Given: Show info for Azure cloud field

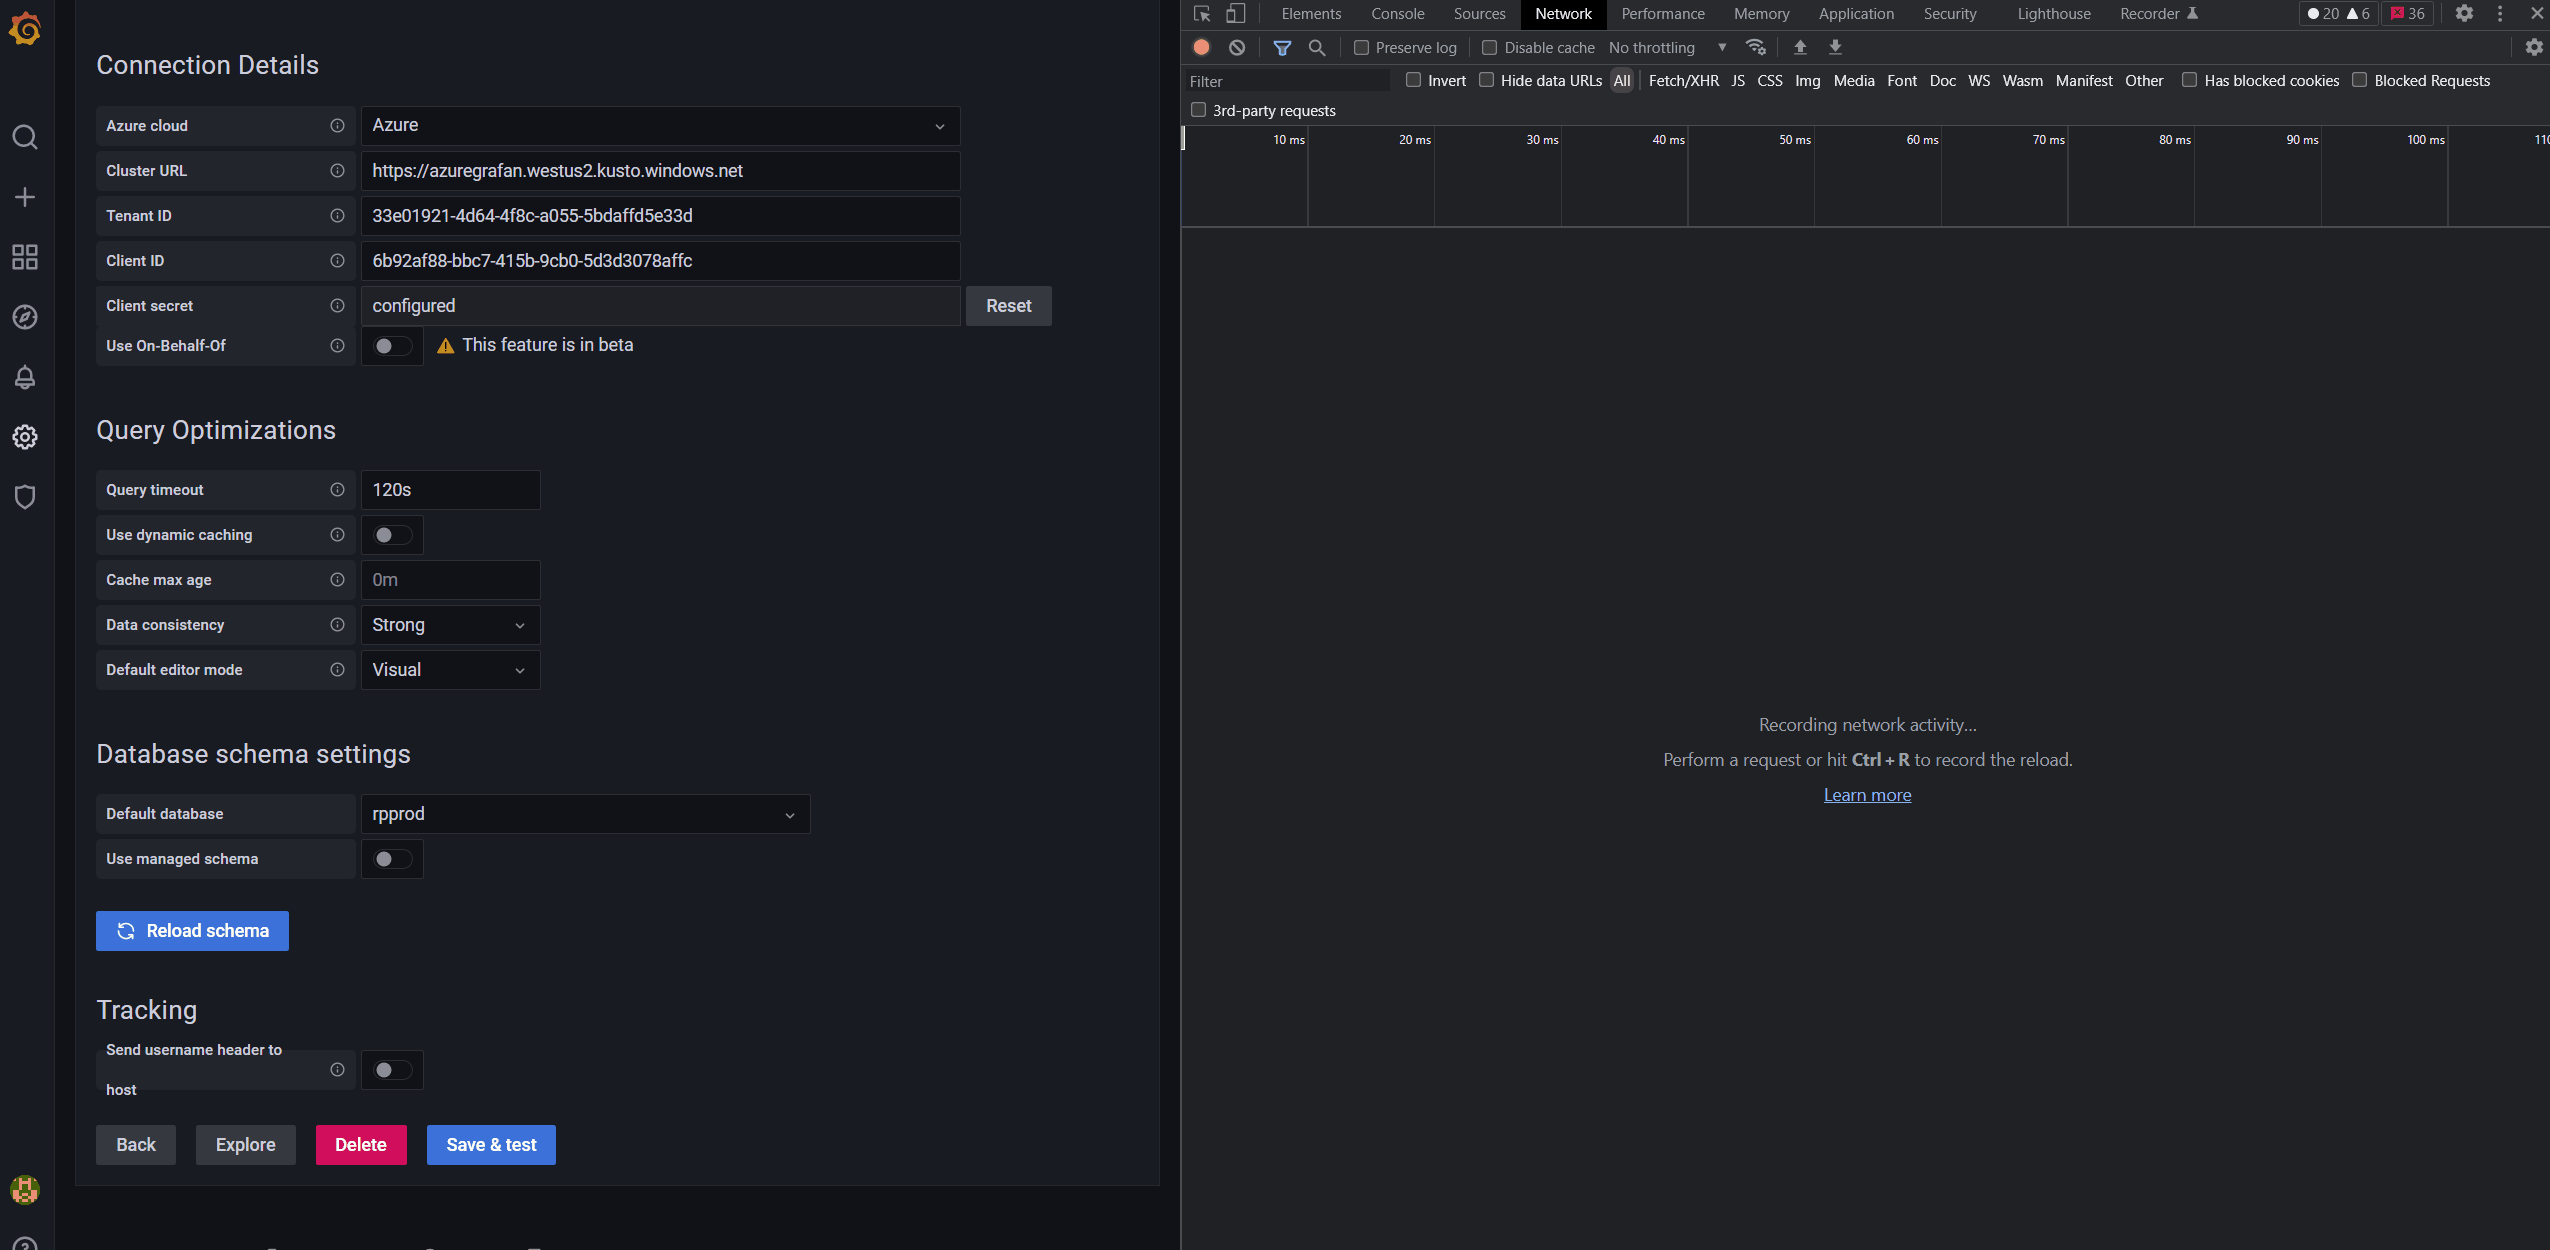Looking at the screenshot, I should [x=337, y=126].
